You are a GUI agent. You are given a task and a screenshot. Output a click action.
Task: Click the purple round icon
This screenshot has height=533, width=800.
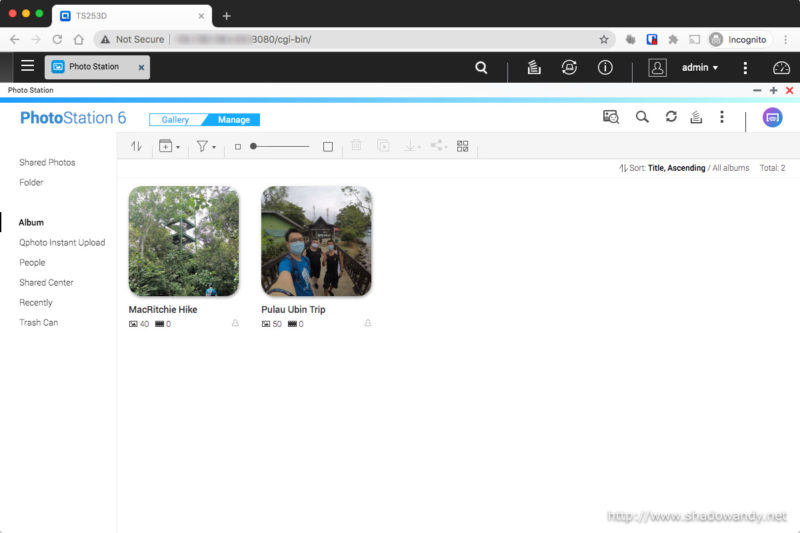click(772, 117)
